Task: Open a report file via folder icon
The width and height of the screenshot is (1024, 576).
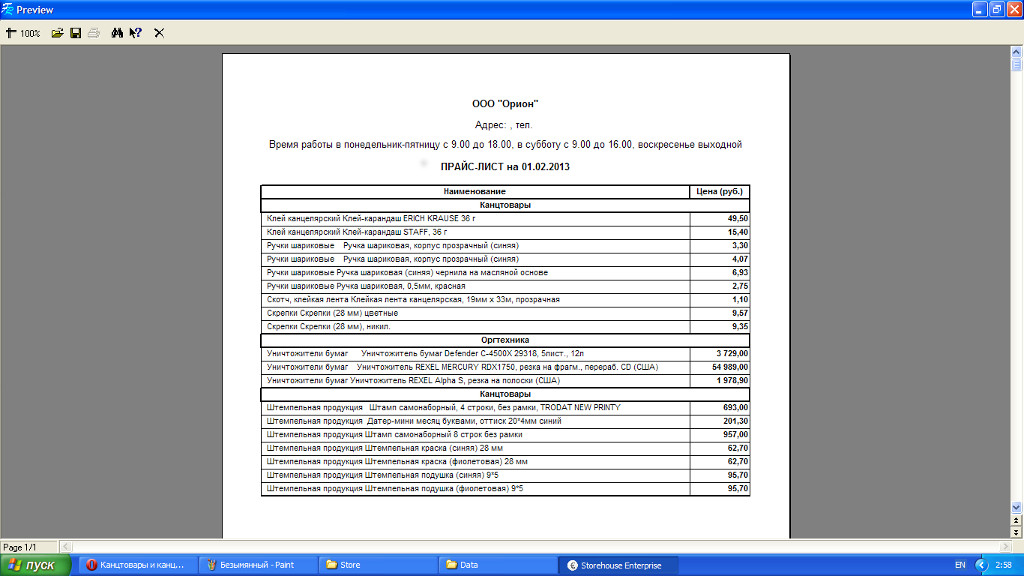Action: (x=58, y=33)
